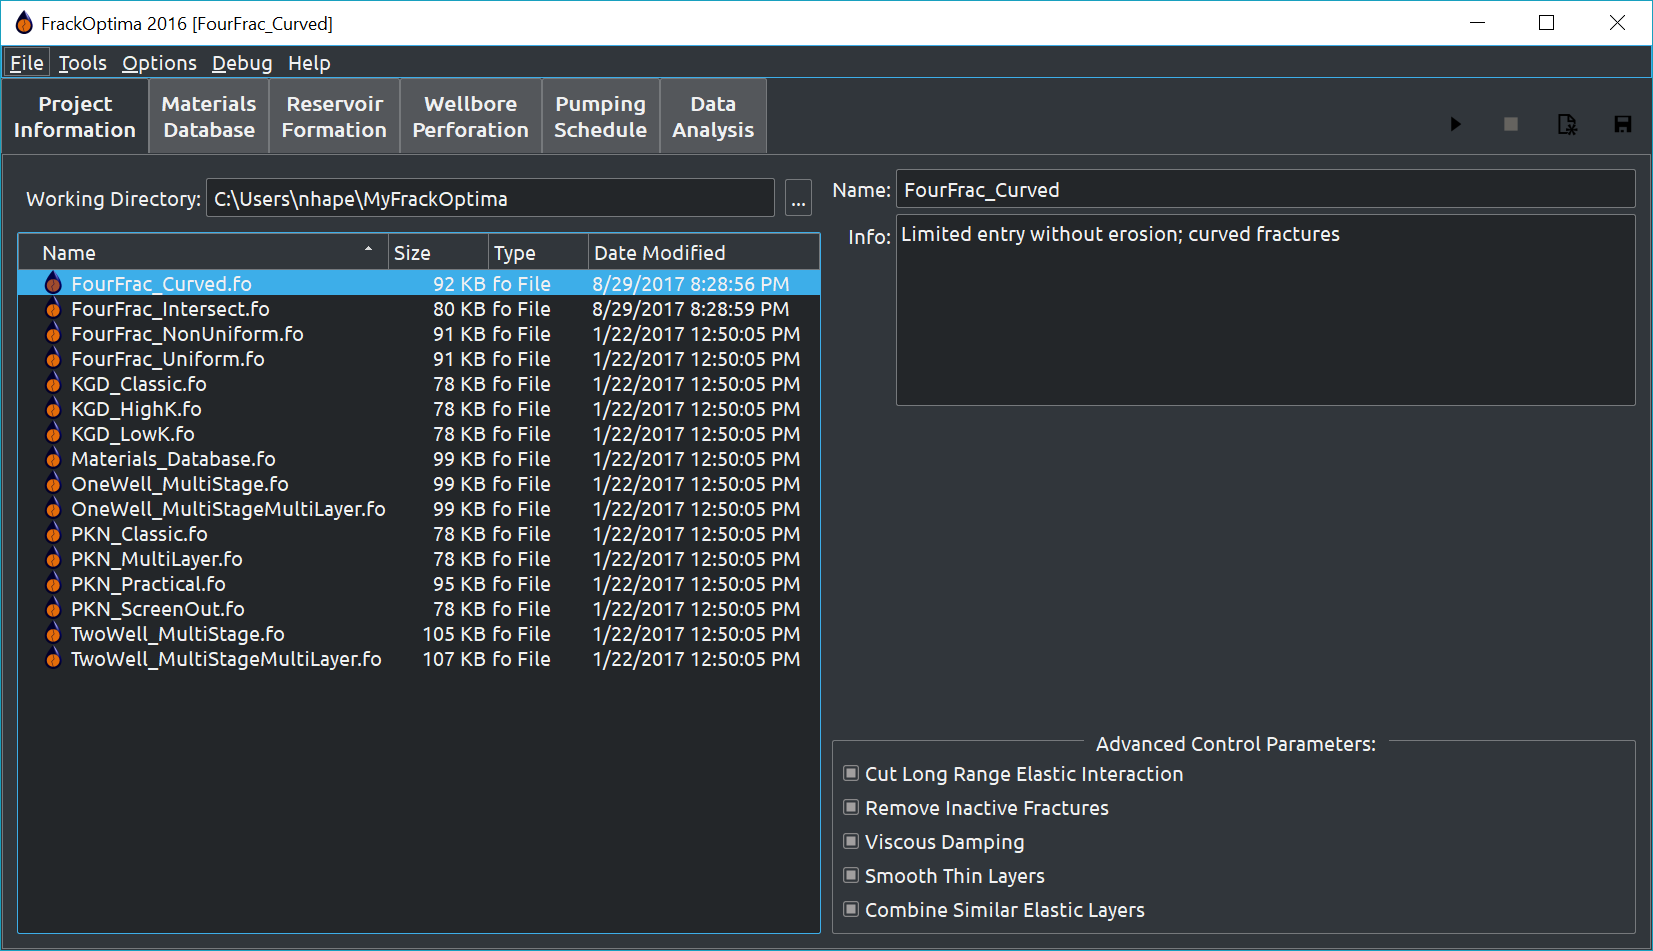Click the flame icon beside PKN_Classic.fo
Screen dimensions: 1653x951
click(53, 533)
